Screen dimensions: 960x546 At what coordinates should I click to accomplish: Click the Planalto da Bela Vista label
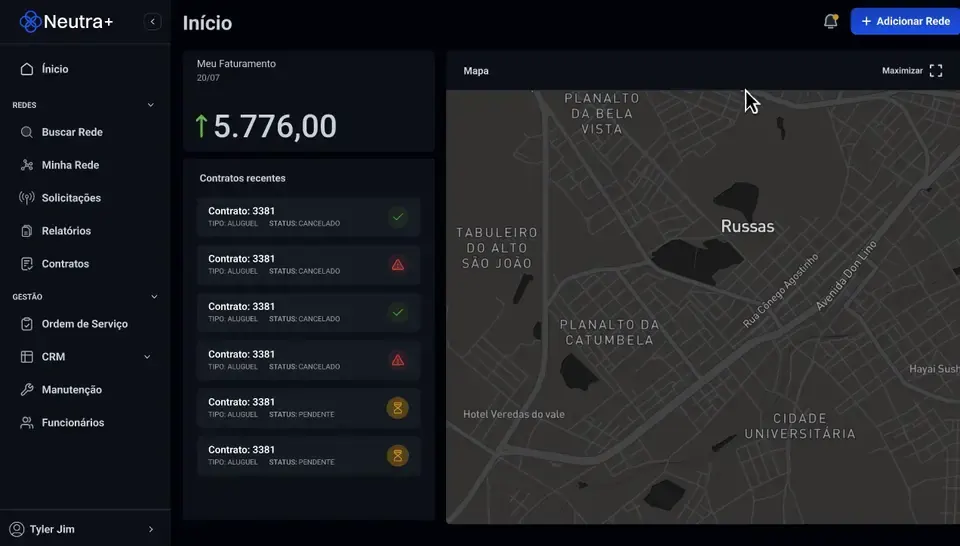(x=602, y=114)
